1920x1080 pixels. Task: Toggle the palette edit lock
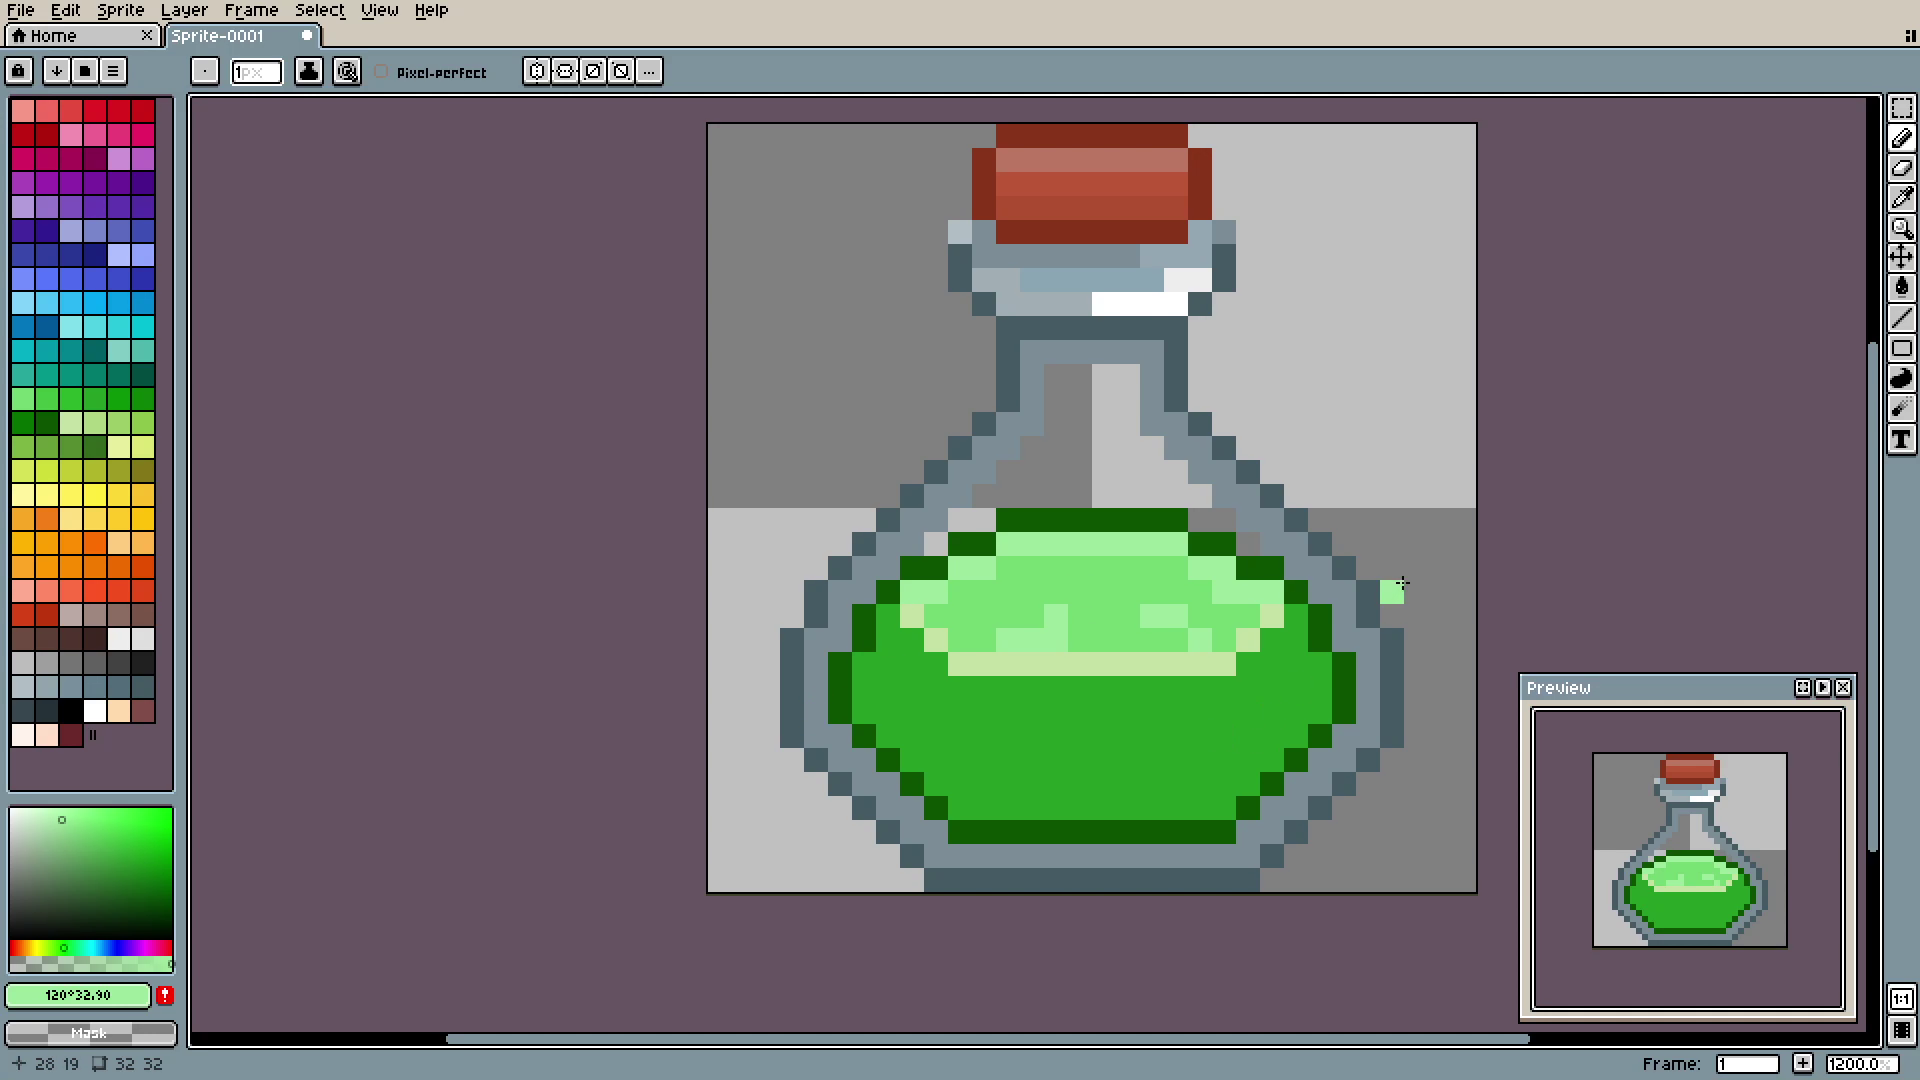click(18, 71)
